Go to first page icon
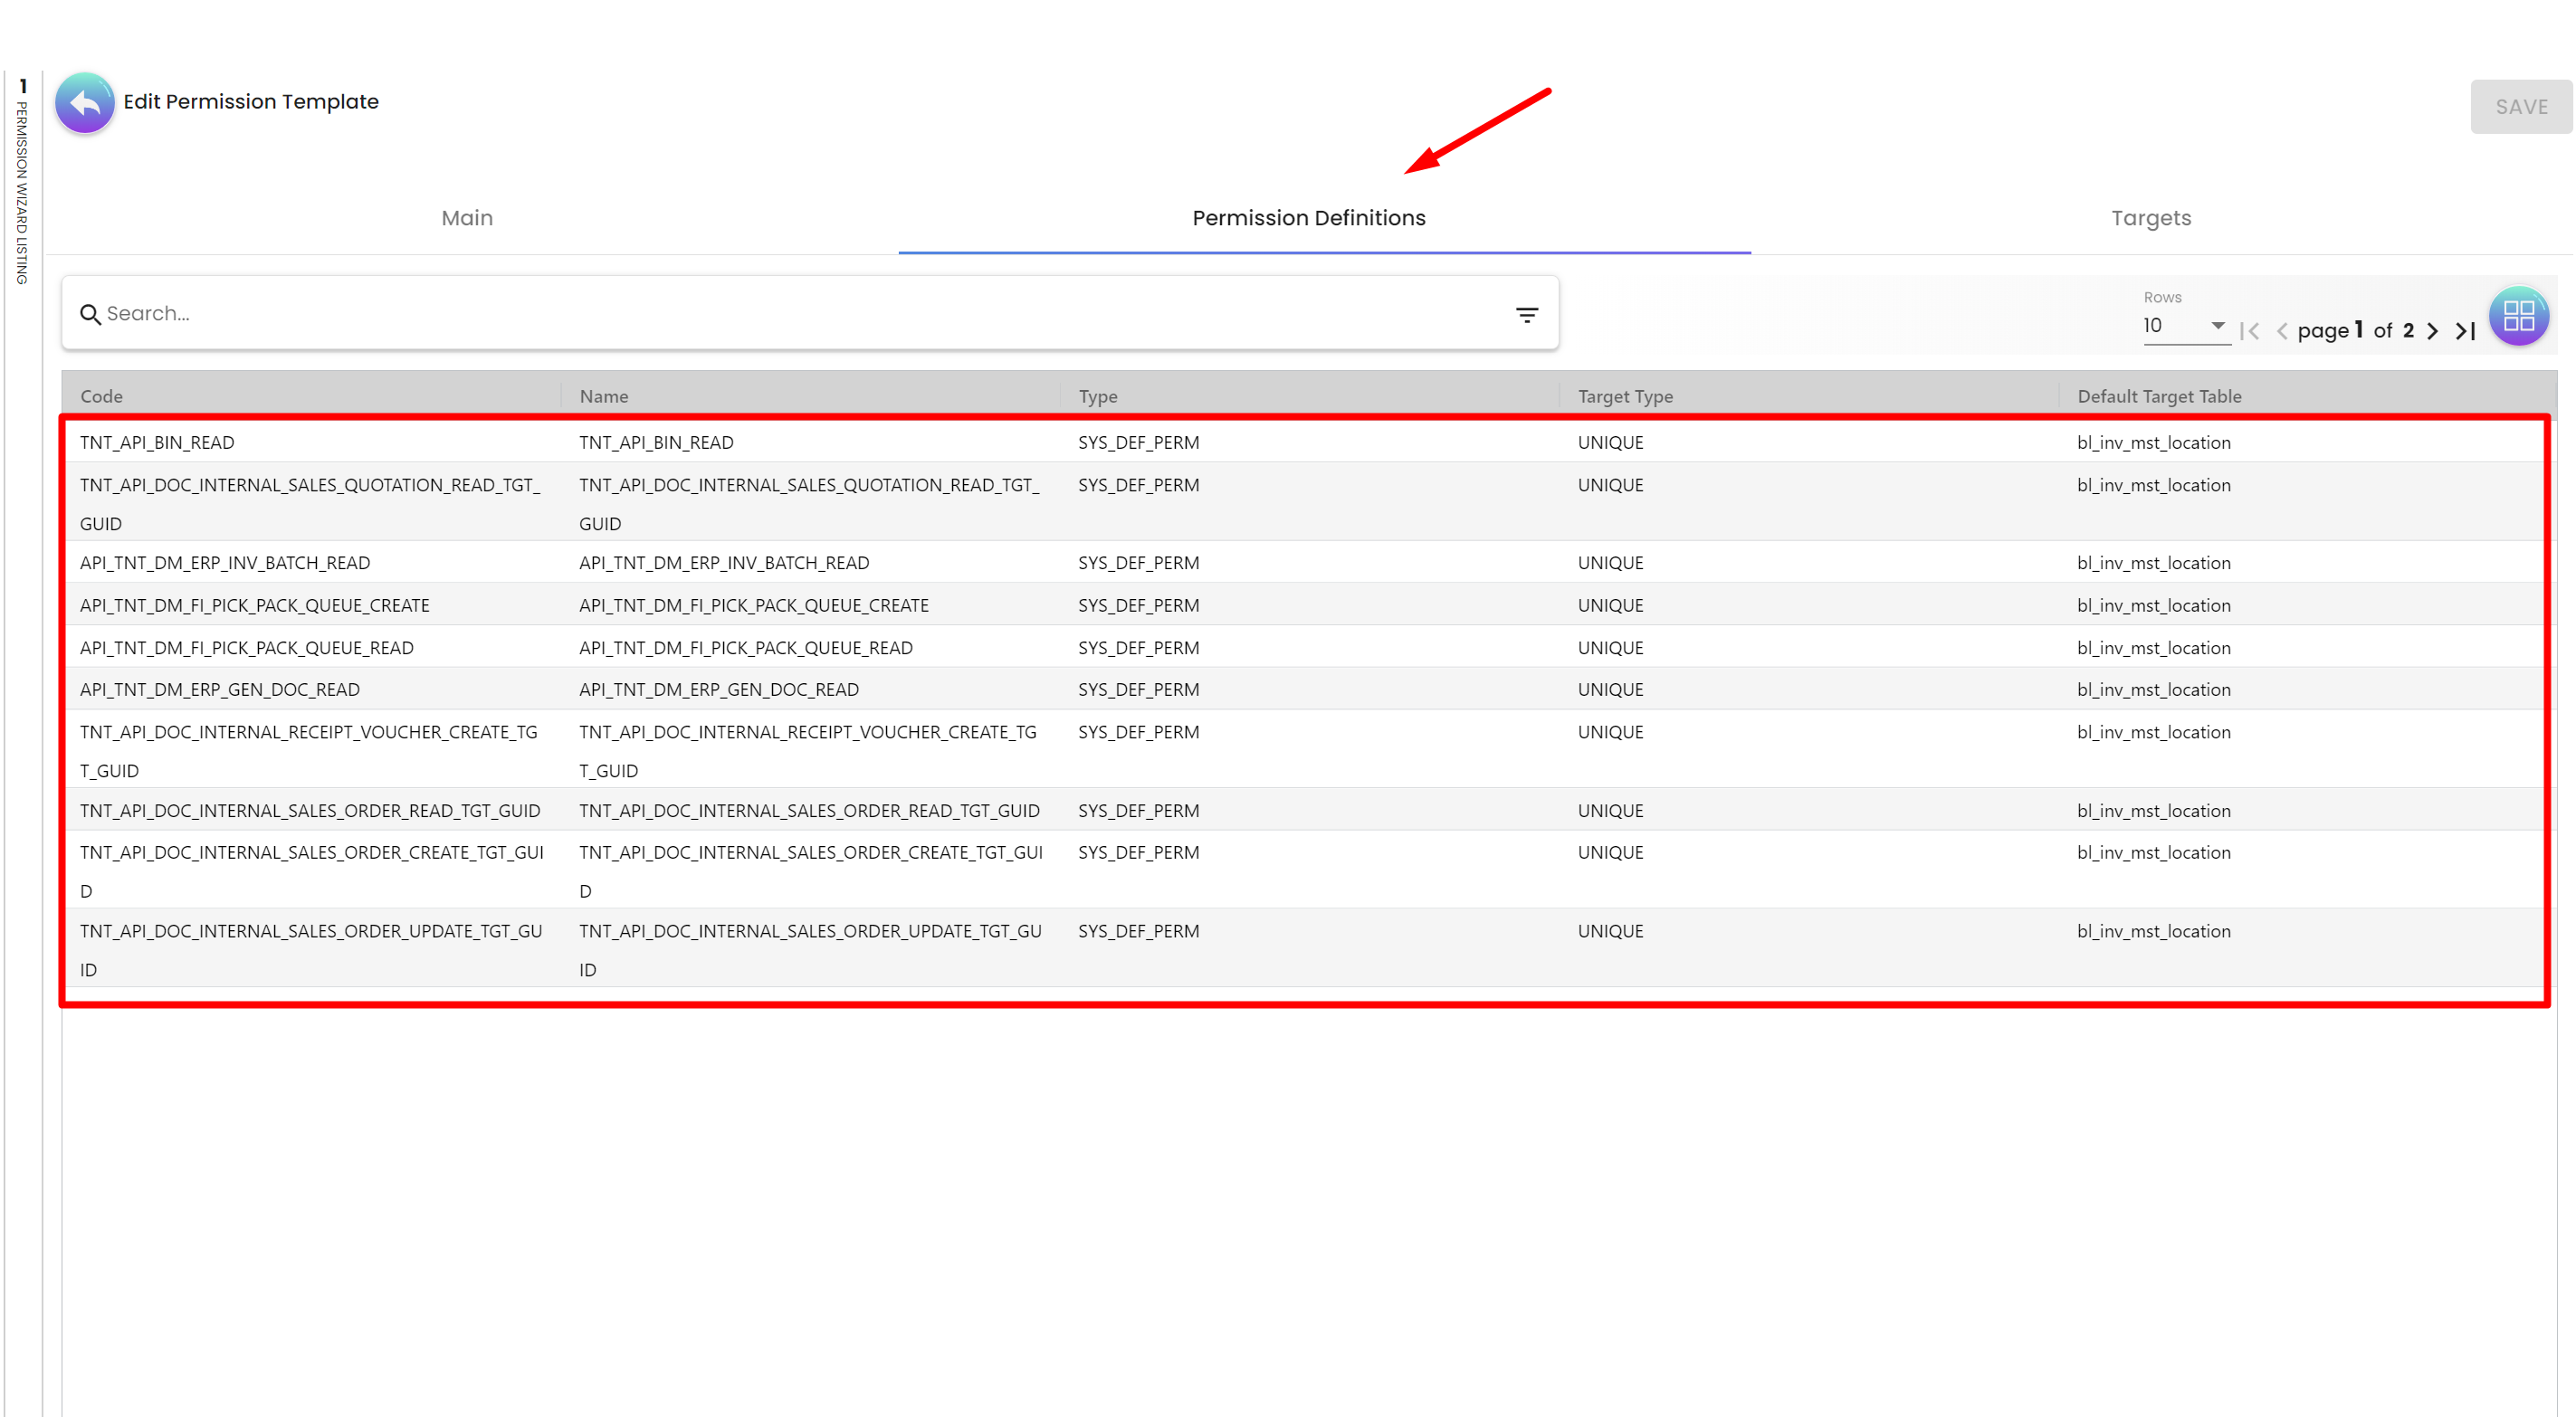 2249,331
